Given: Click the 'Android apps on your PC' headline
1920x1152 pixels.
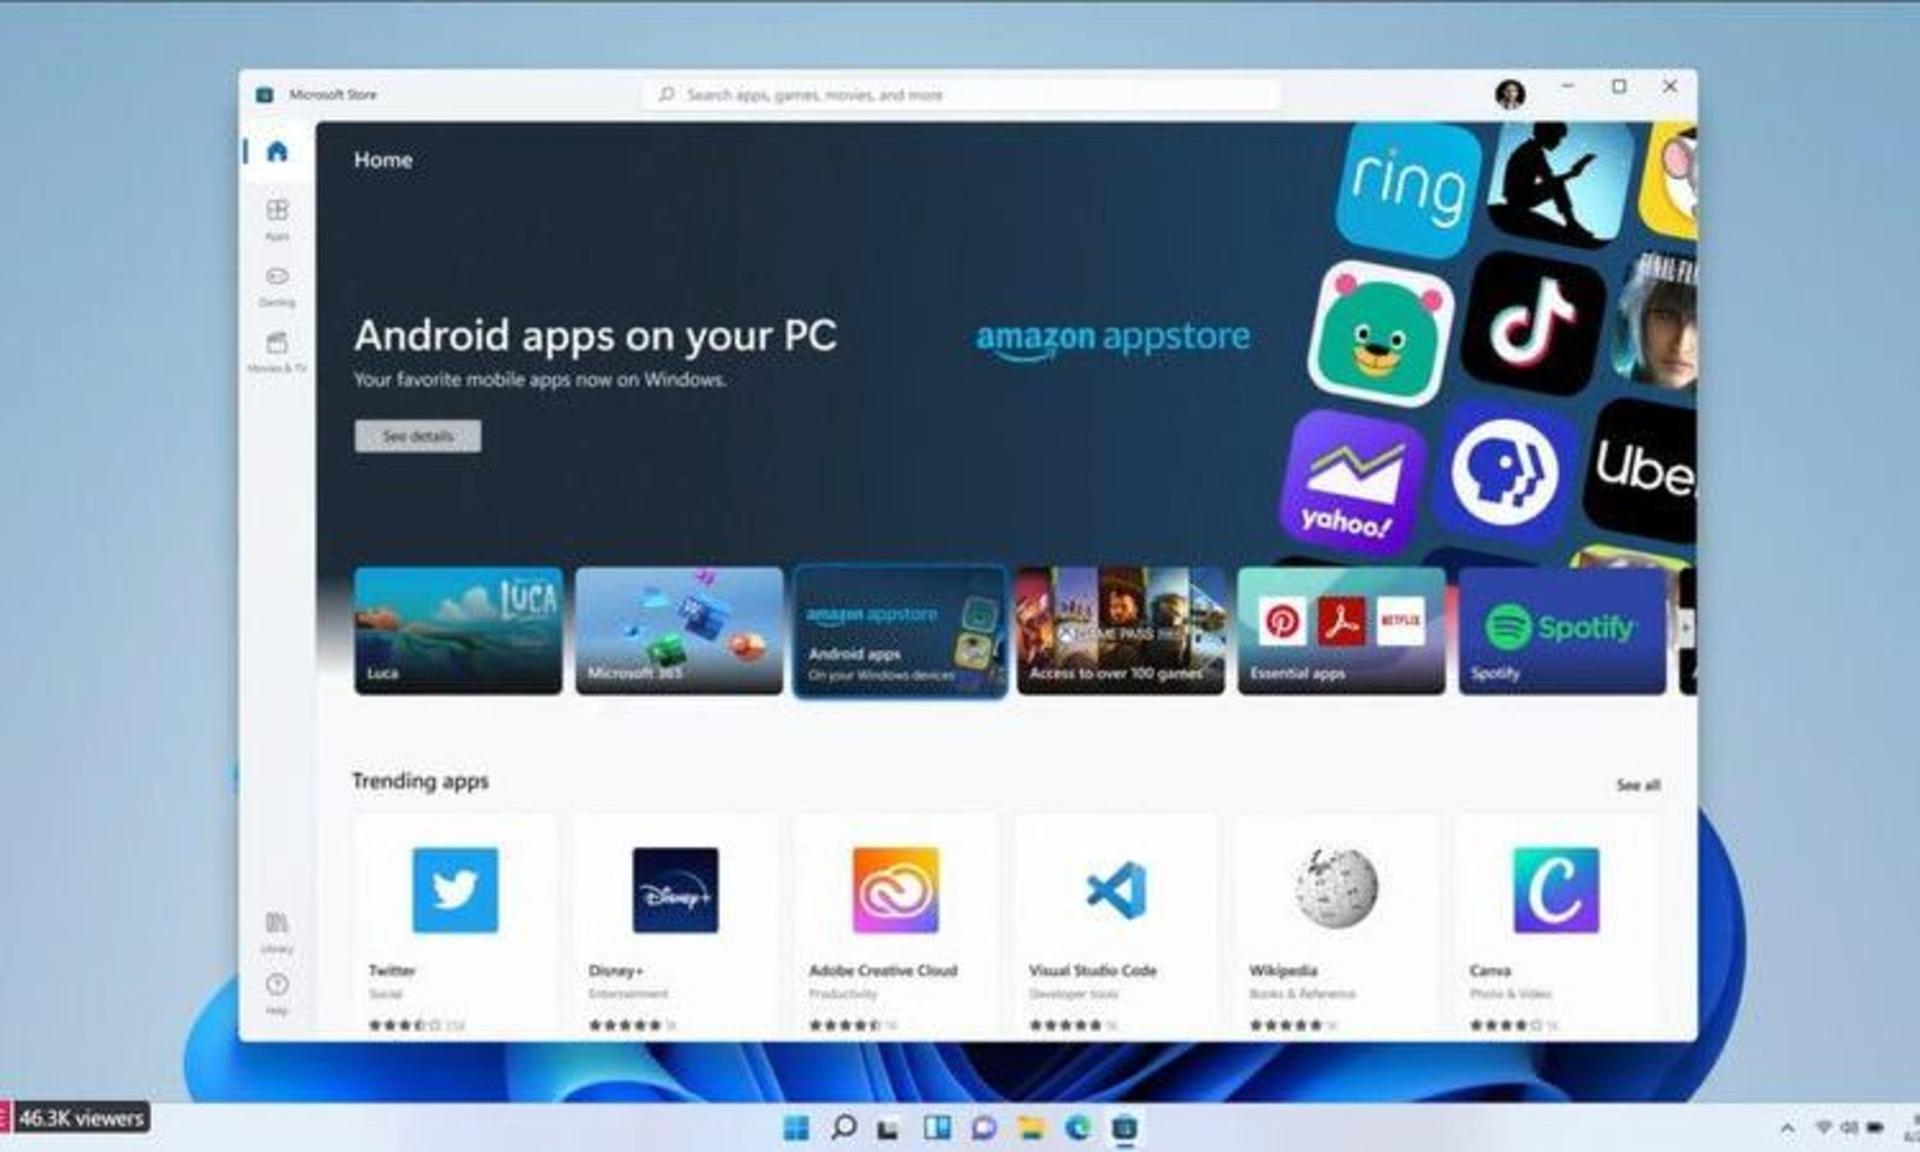Looking at the screenshot, I should (x=595, y=336).
